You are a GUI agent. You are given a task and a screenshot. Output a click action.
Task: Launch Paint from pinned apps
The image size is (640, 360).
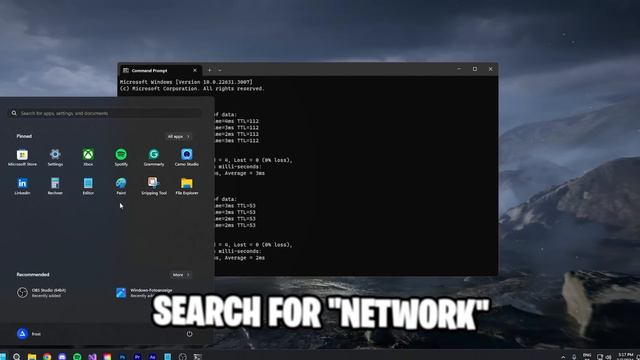coord(121,186)
